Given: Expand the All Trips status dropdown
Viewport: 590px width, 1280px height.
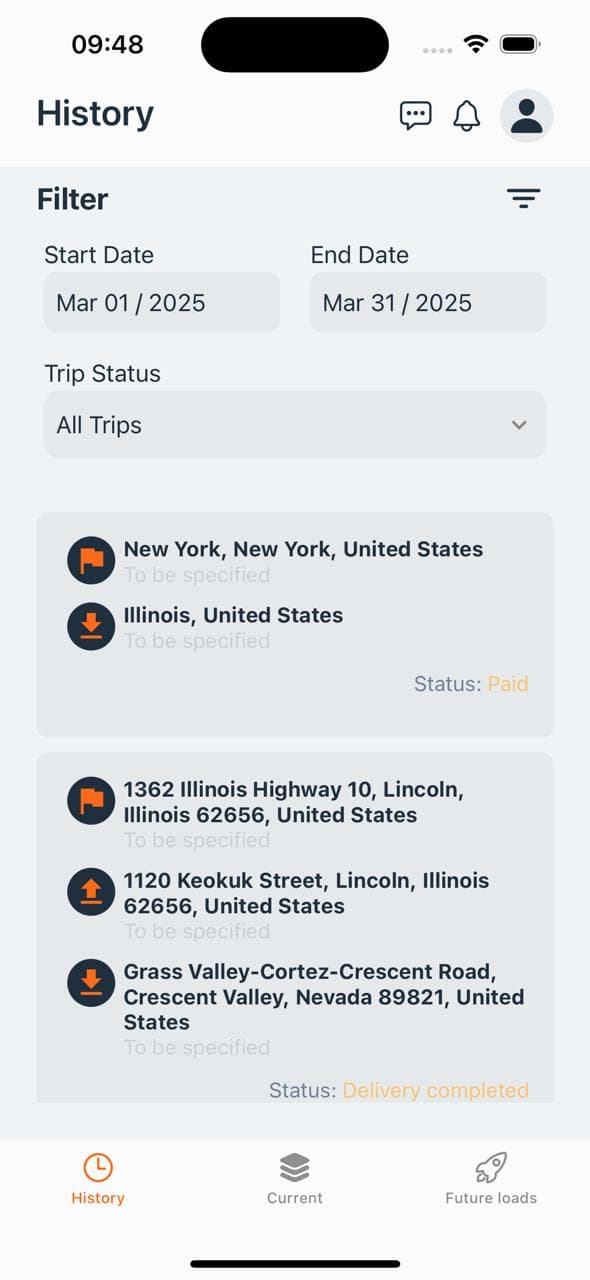Looking at the screenshot, I should pos(295,424).
